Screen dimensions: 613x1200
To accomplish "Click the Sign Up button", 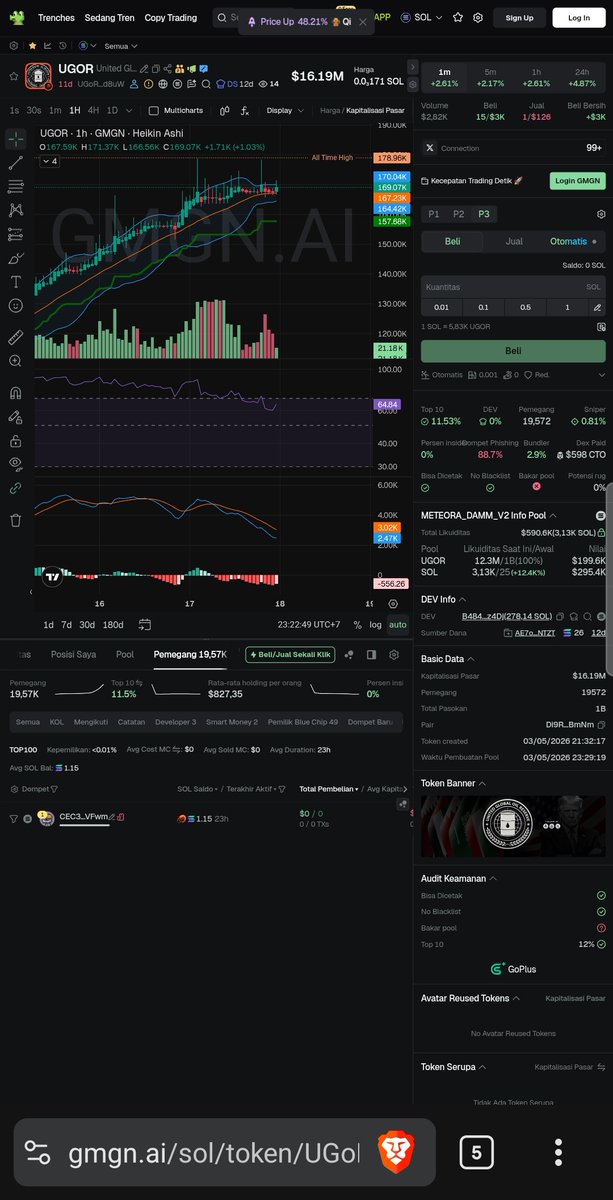I will (520, 17).
